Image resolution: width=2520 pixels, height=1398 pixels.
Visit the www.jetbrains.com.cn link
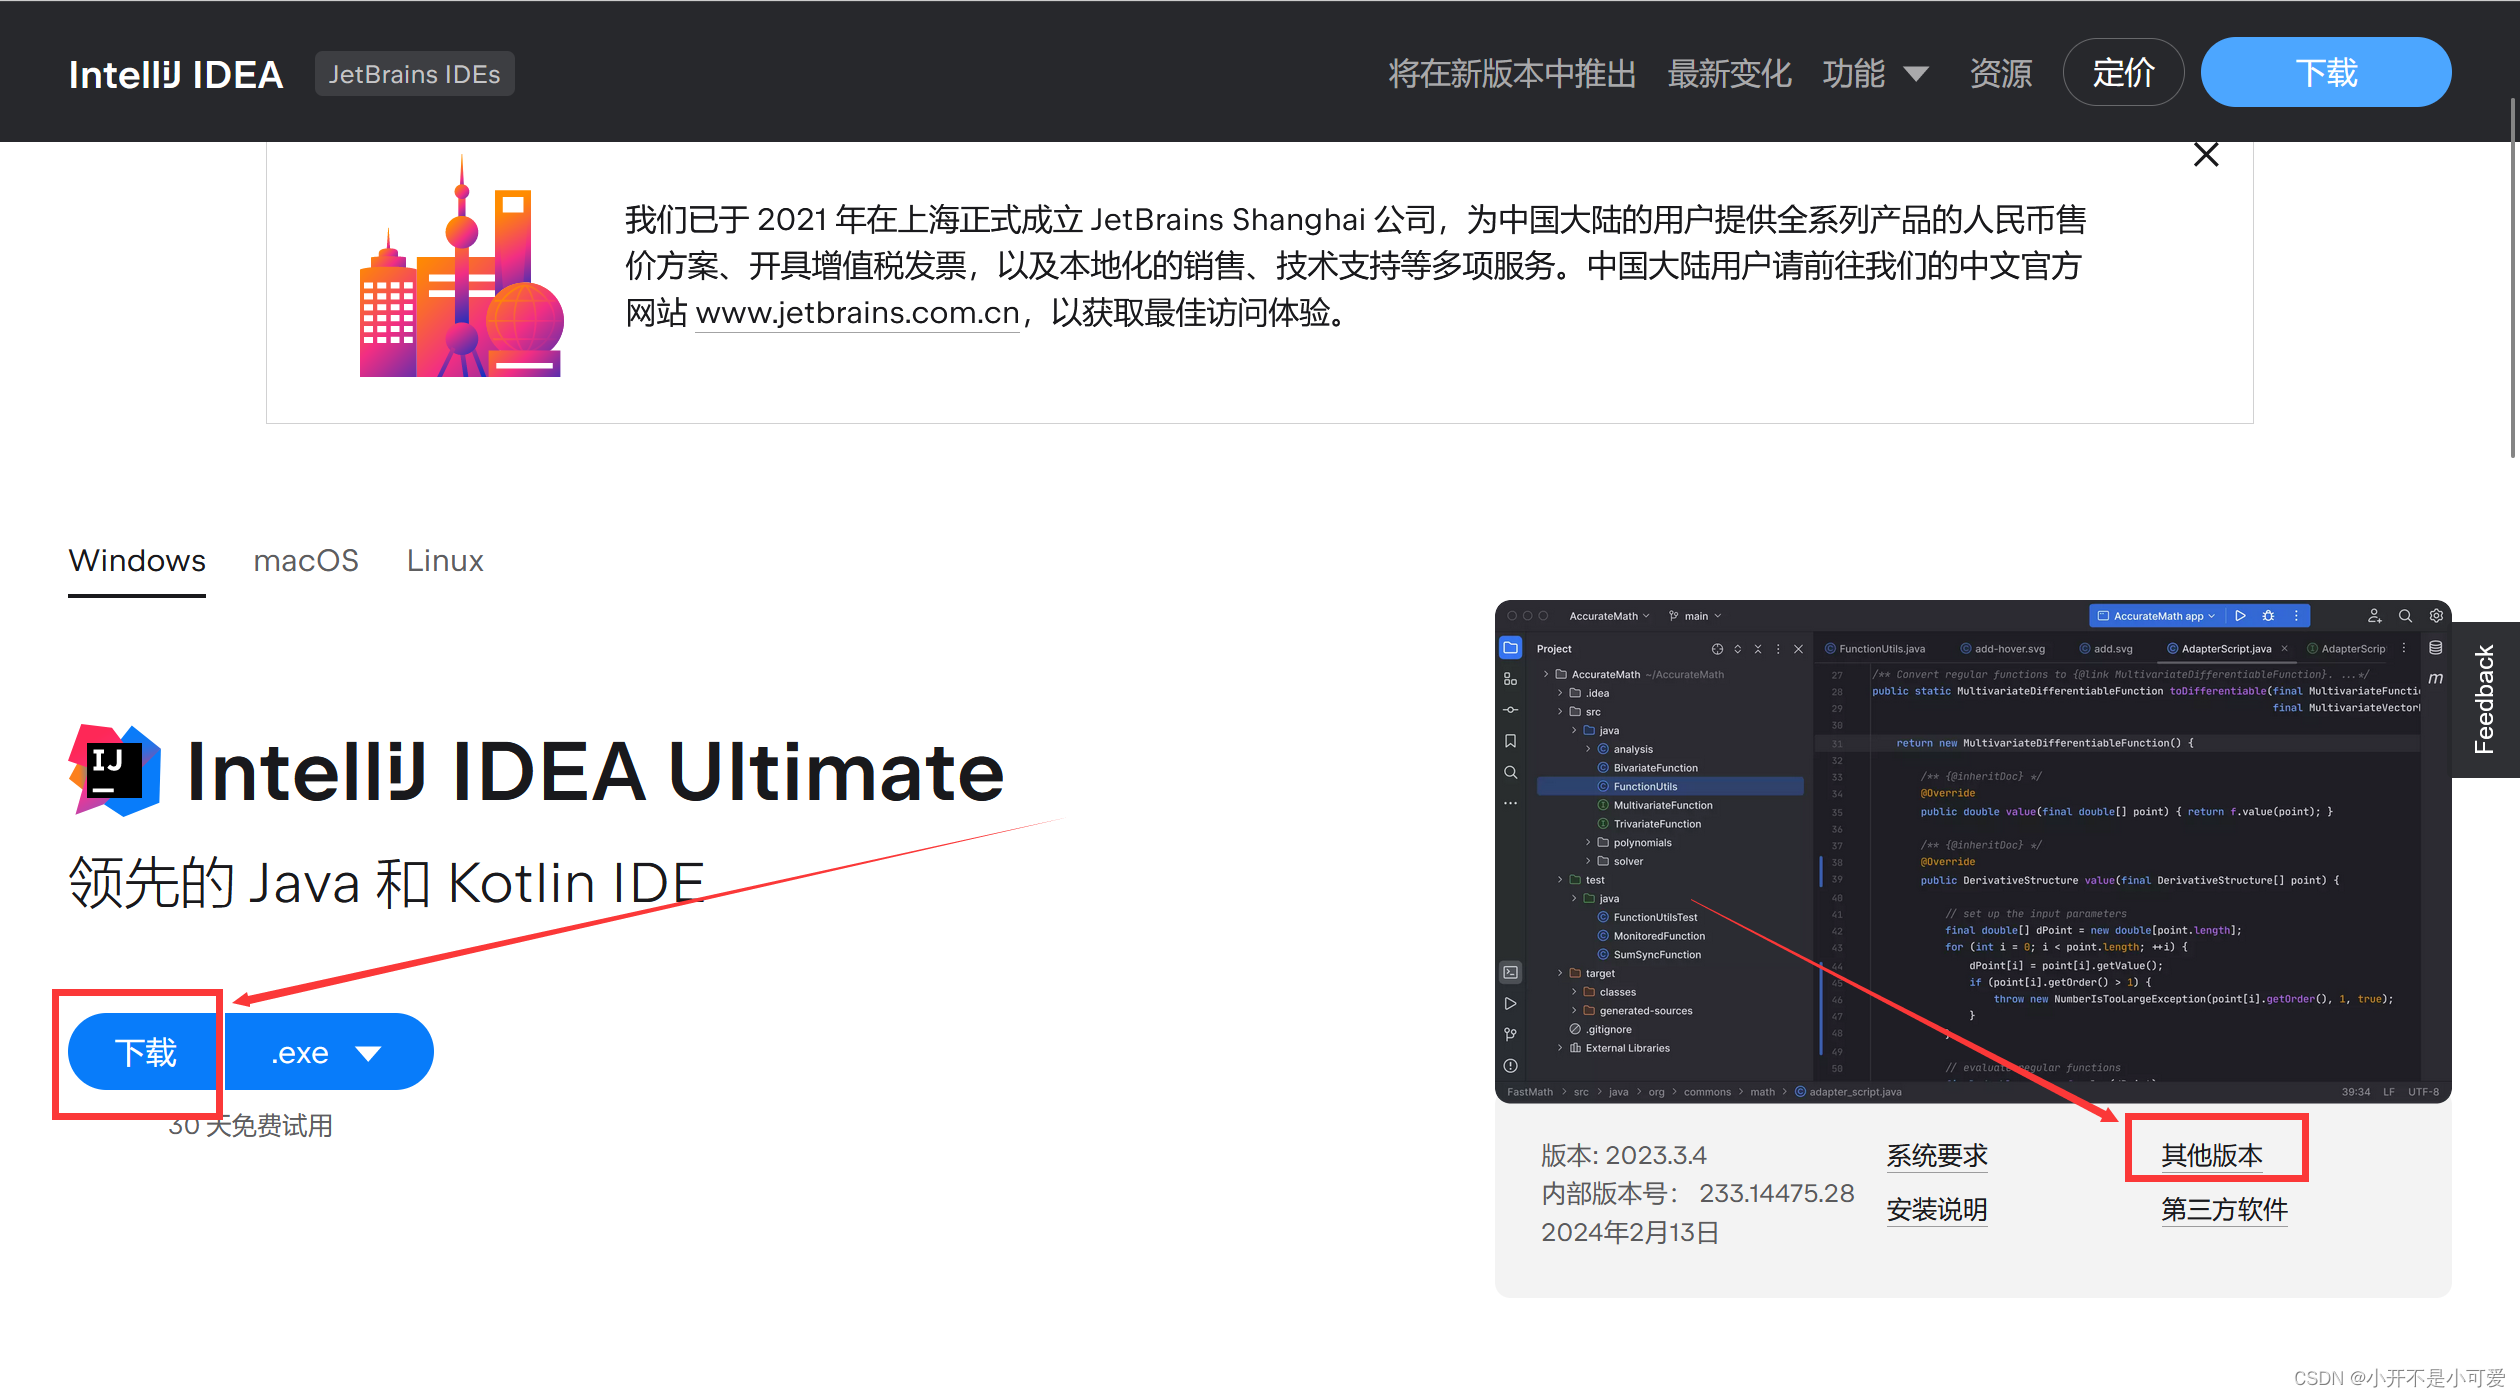pos(857,313)
